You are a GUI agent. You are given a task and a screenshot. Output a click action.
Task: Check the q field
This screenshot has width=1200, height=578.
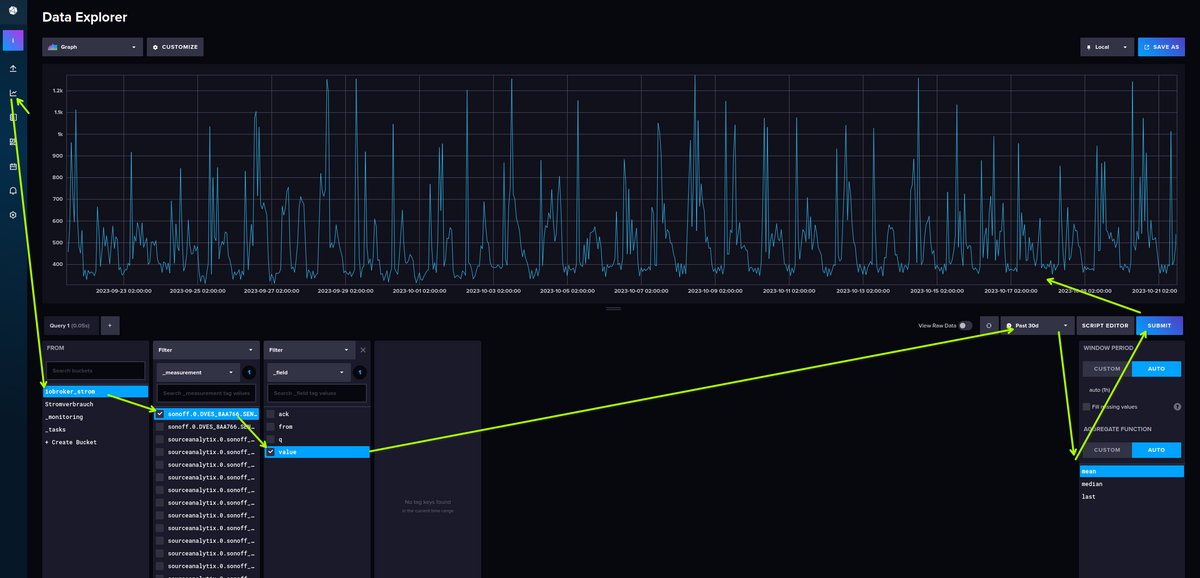[x=271, y=439]
